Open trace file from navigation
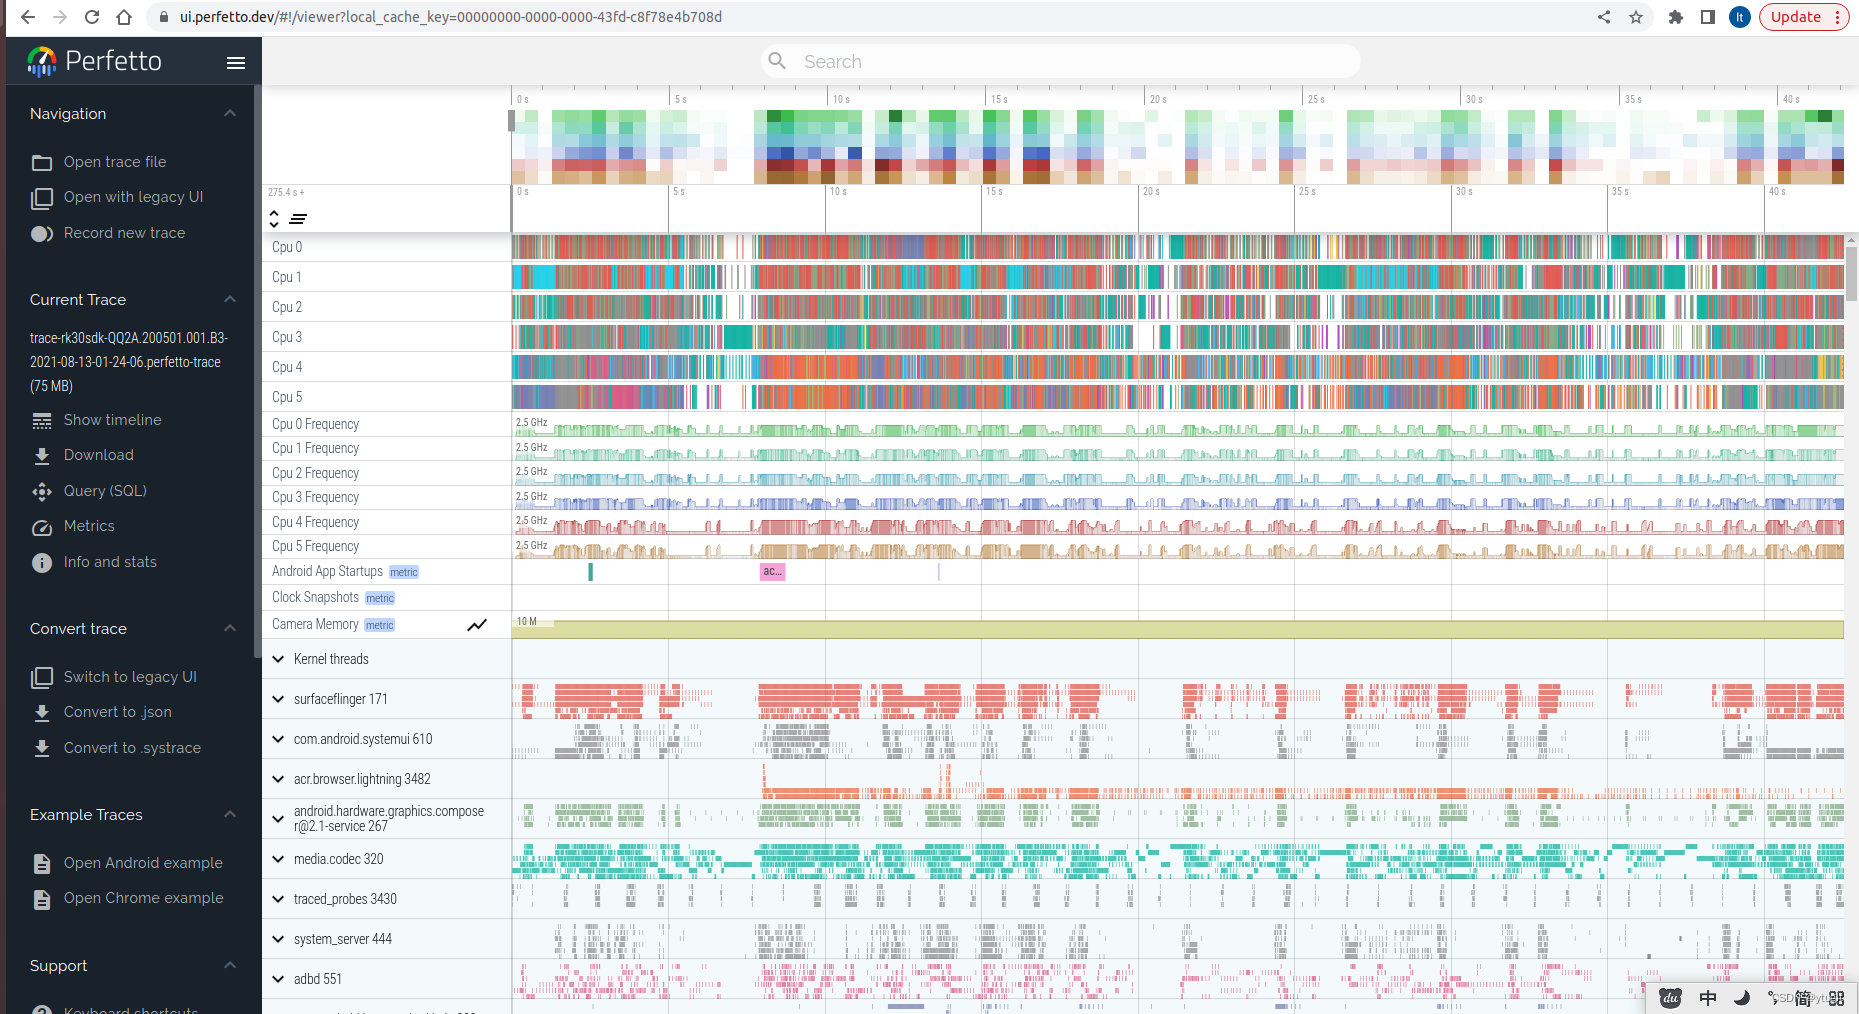The width and height of the screenshot is (1859, 1014). tap(115, 162)
